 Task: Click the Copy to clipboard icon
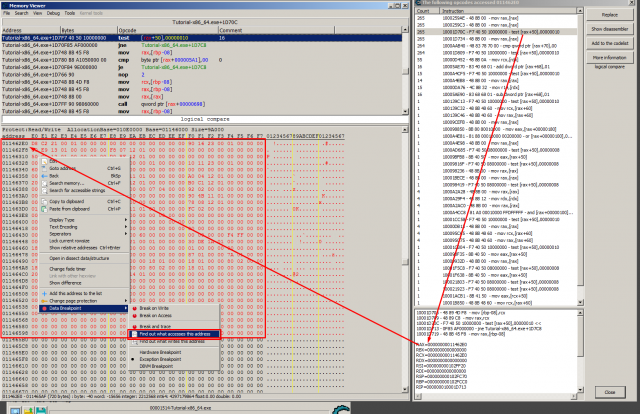click(43, 201)
